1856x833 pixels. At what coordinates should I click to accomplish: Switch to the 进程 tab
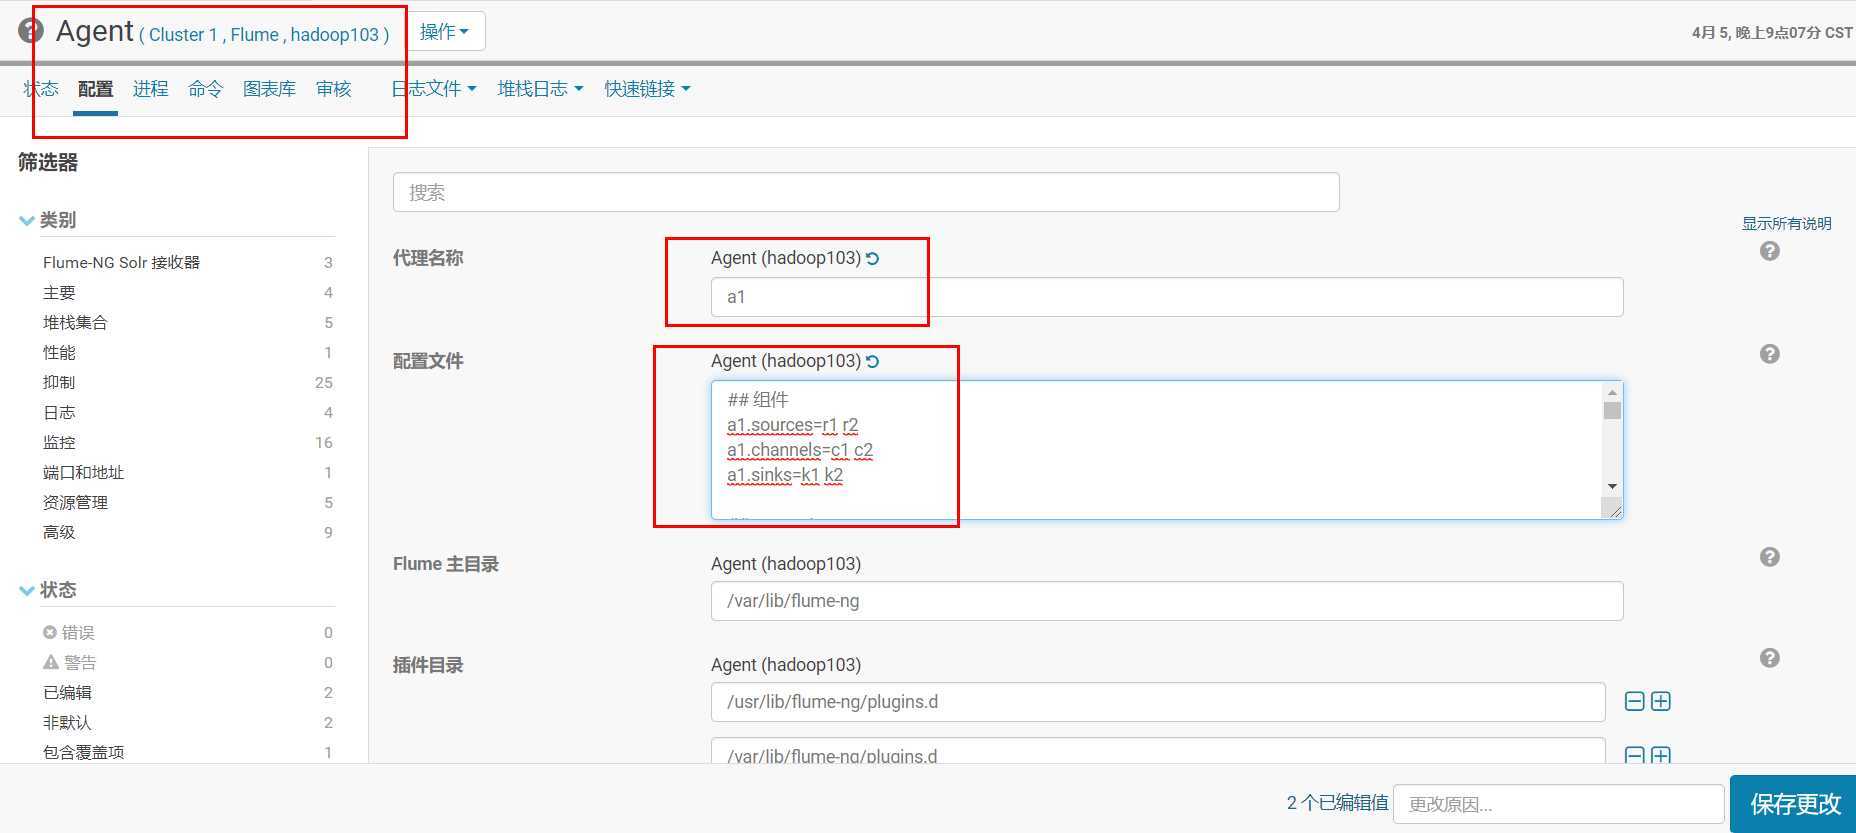click(x=150, y=89)
